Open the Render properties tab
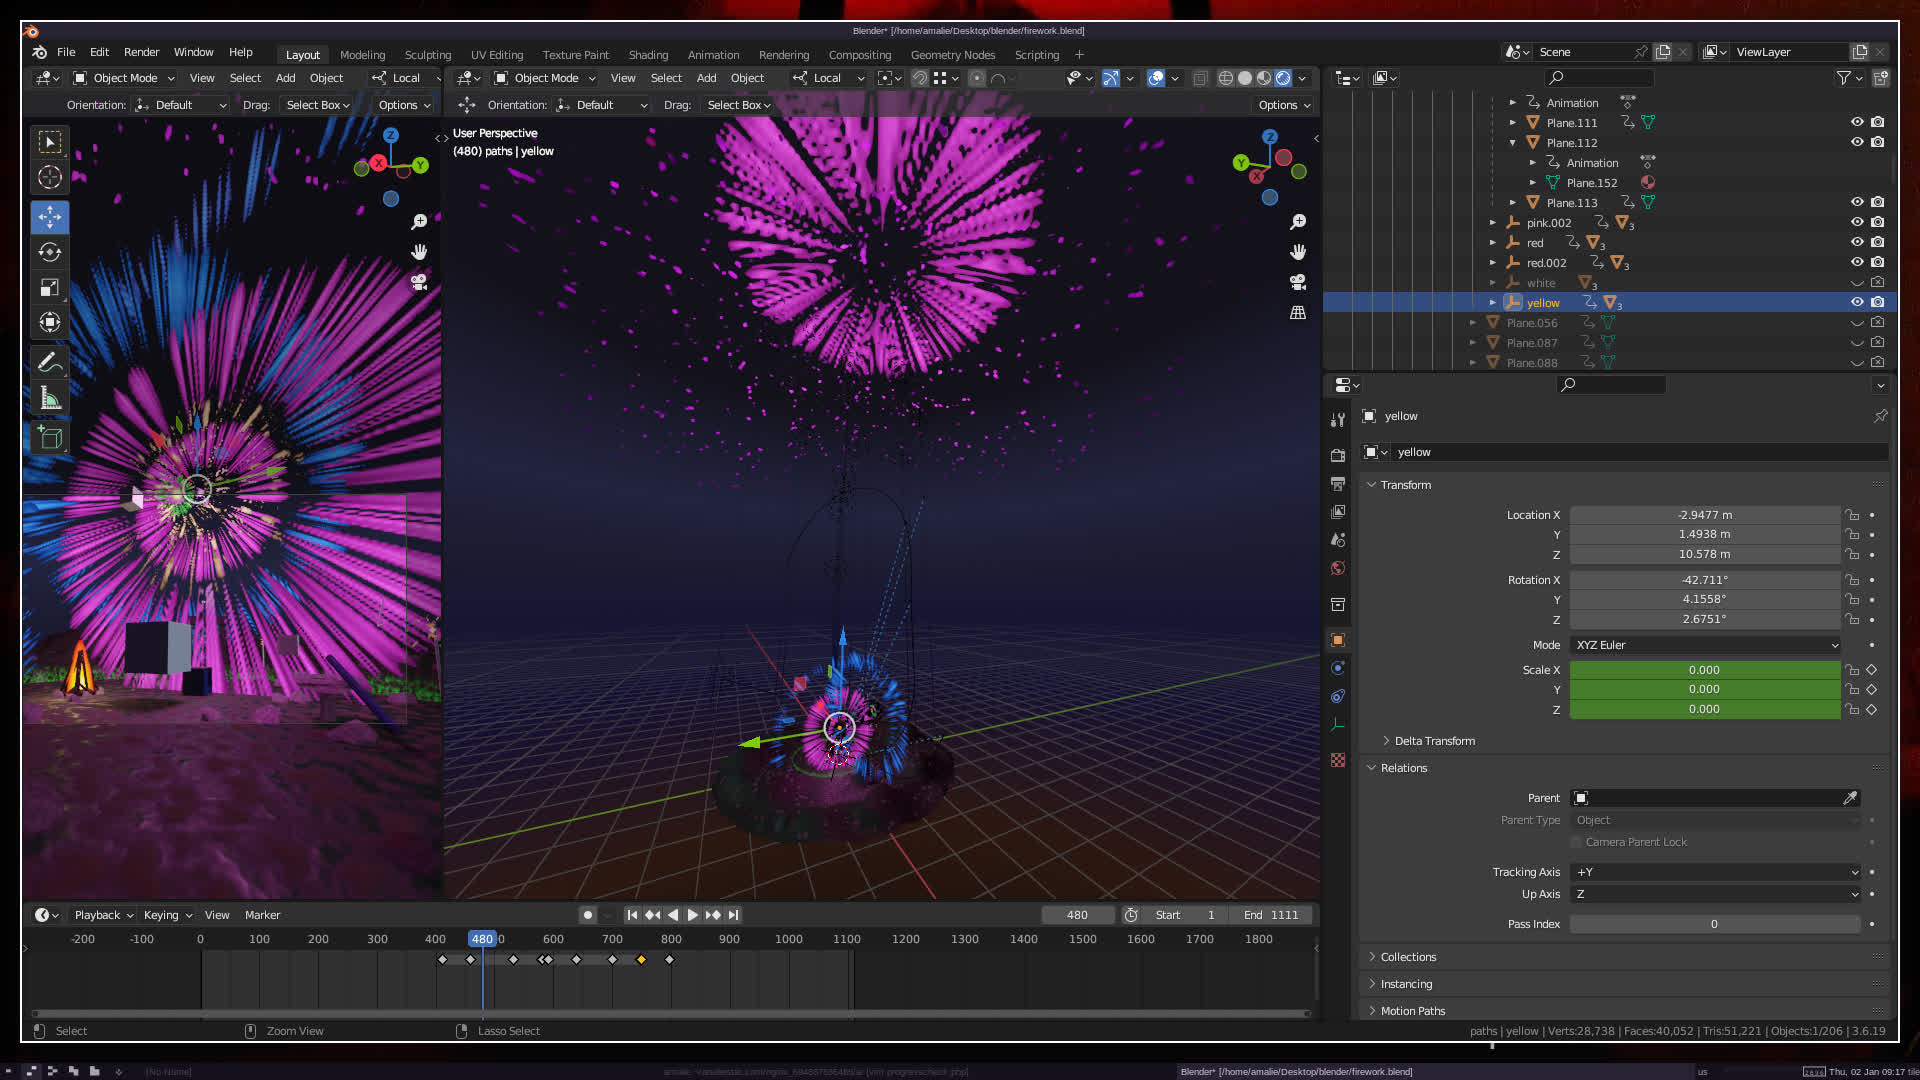This screenshot has width=1920, height=1080. 1338,456
